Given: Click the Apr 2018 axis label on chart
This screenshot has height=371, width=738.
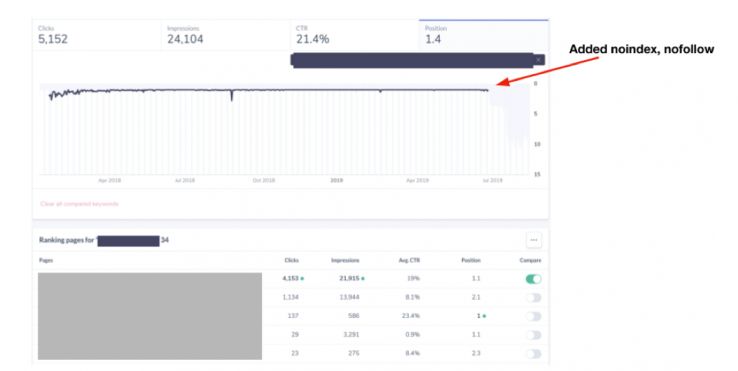Looking at the screenshot, I should tap(109, 180).
